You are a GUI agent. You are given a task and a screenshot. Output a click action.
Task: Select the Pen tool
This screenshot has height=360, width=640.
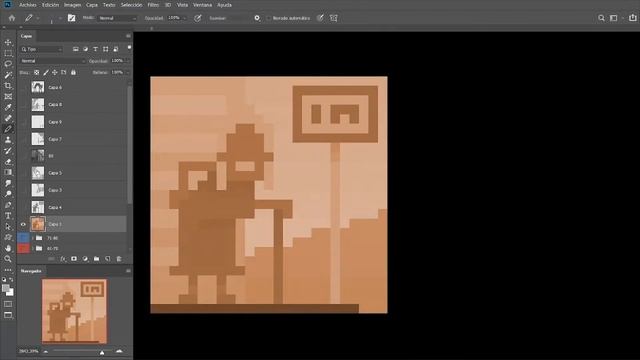coord(8,205)
